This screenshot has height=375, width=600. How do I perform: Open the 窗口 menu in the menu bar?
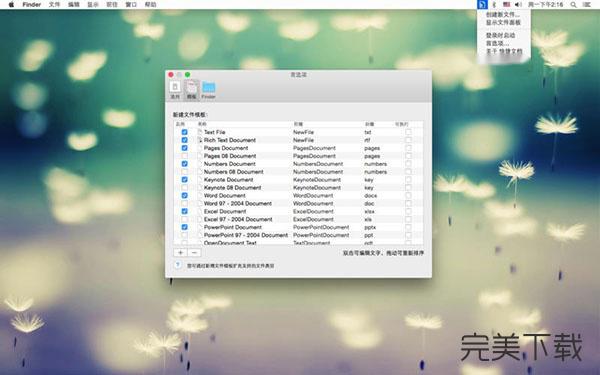(131, 5)
